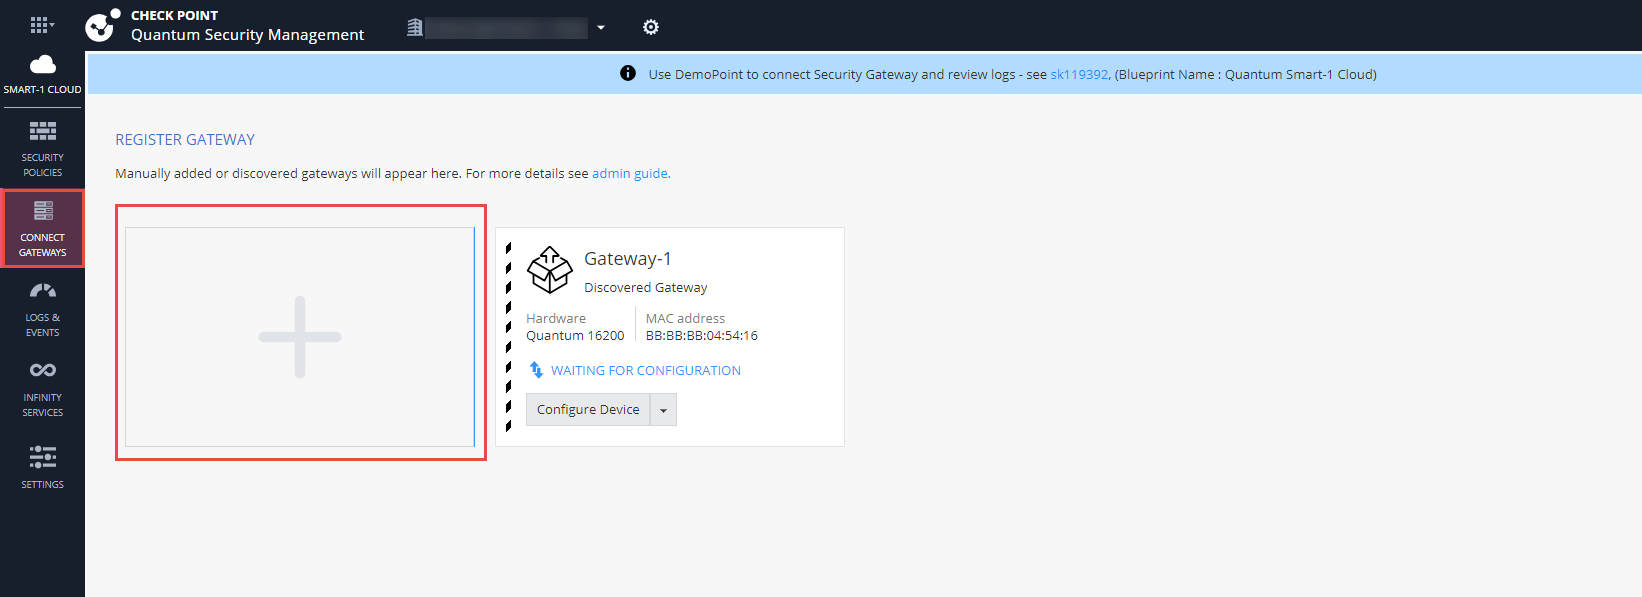The height and width of the screenshot is (597, 1642).
Task: Click the Configure Device button
Action: click(x=588, y=410)
